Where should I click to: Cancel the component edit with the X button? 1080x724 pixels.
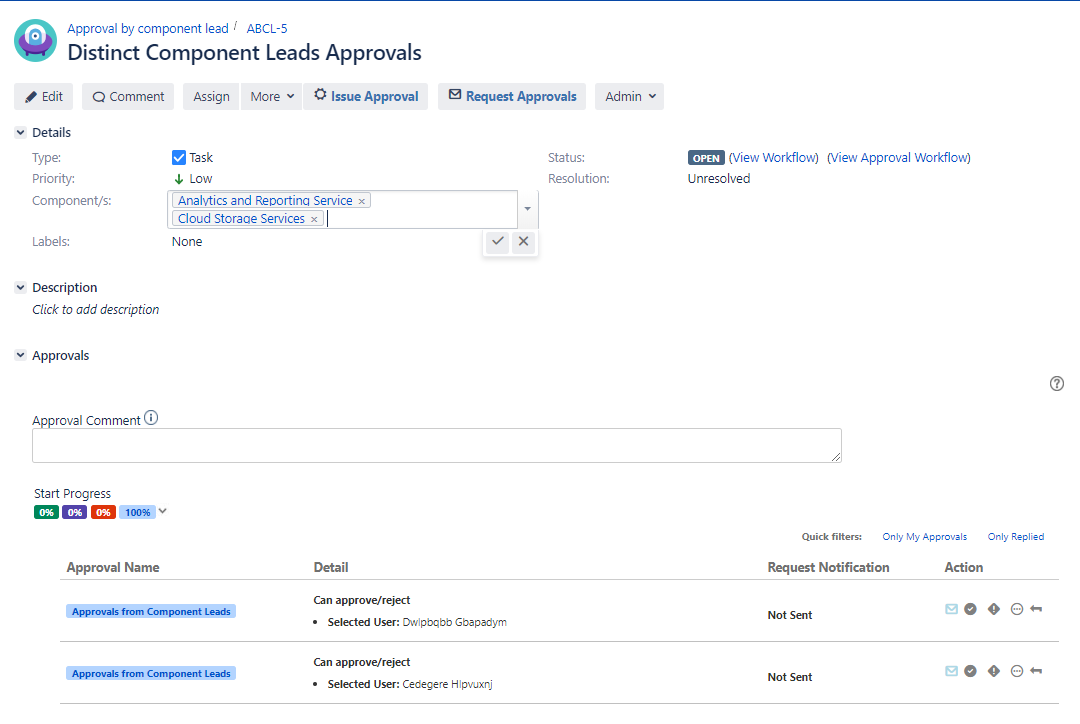(523, 241)
